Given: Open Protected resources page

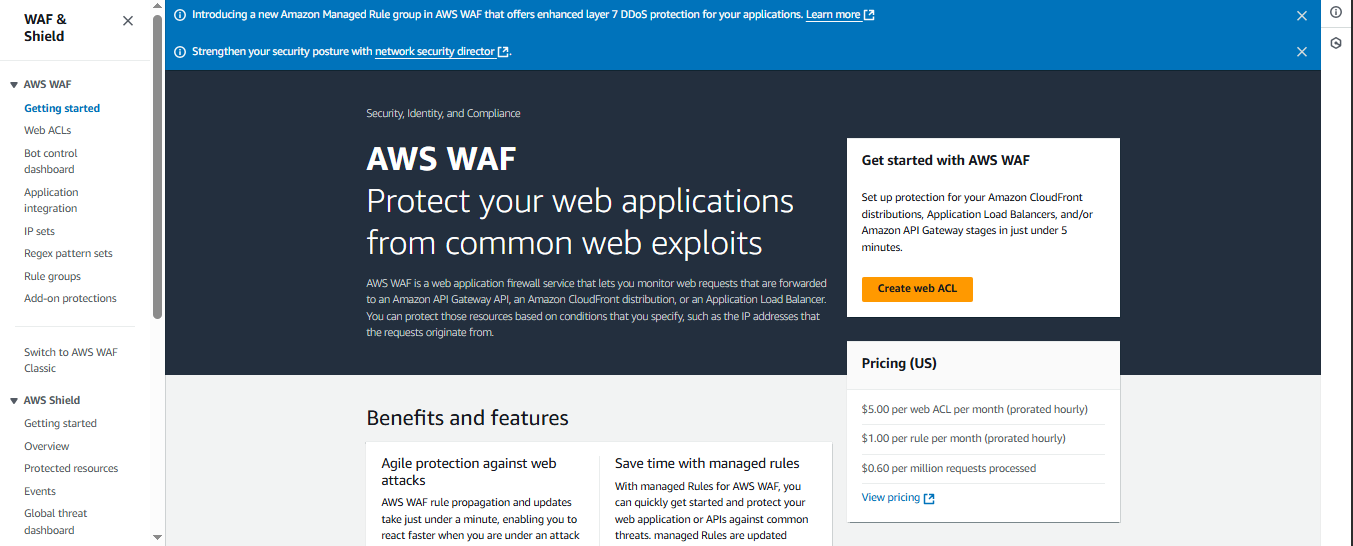Looking at the screenshot, I should click(x=71, y=468).
